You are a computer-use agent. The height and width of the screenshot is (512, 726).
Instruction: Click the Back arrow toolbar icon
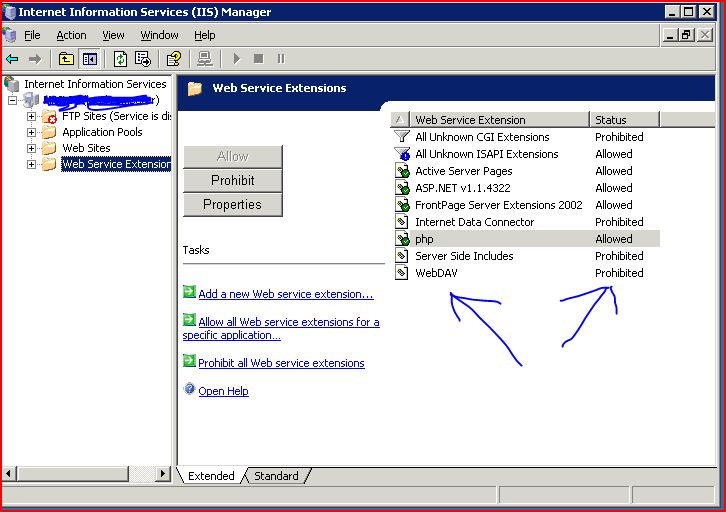pos(13,59)
